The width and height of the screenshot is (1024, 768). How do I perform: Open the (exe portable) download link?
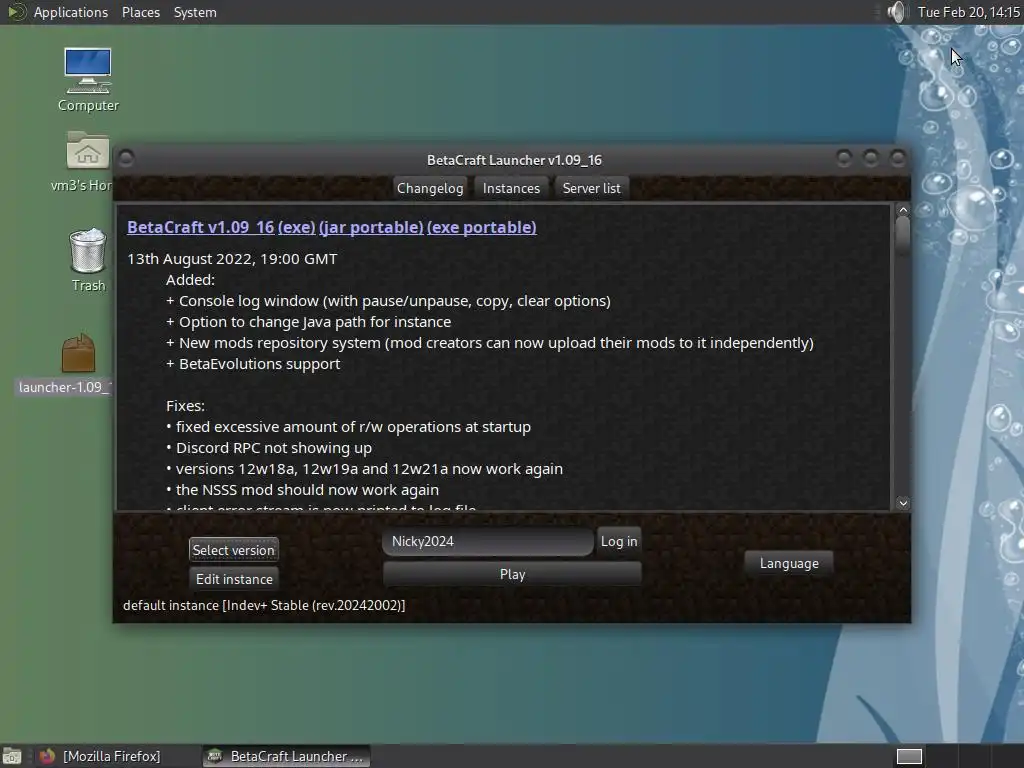[482, 227]
